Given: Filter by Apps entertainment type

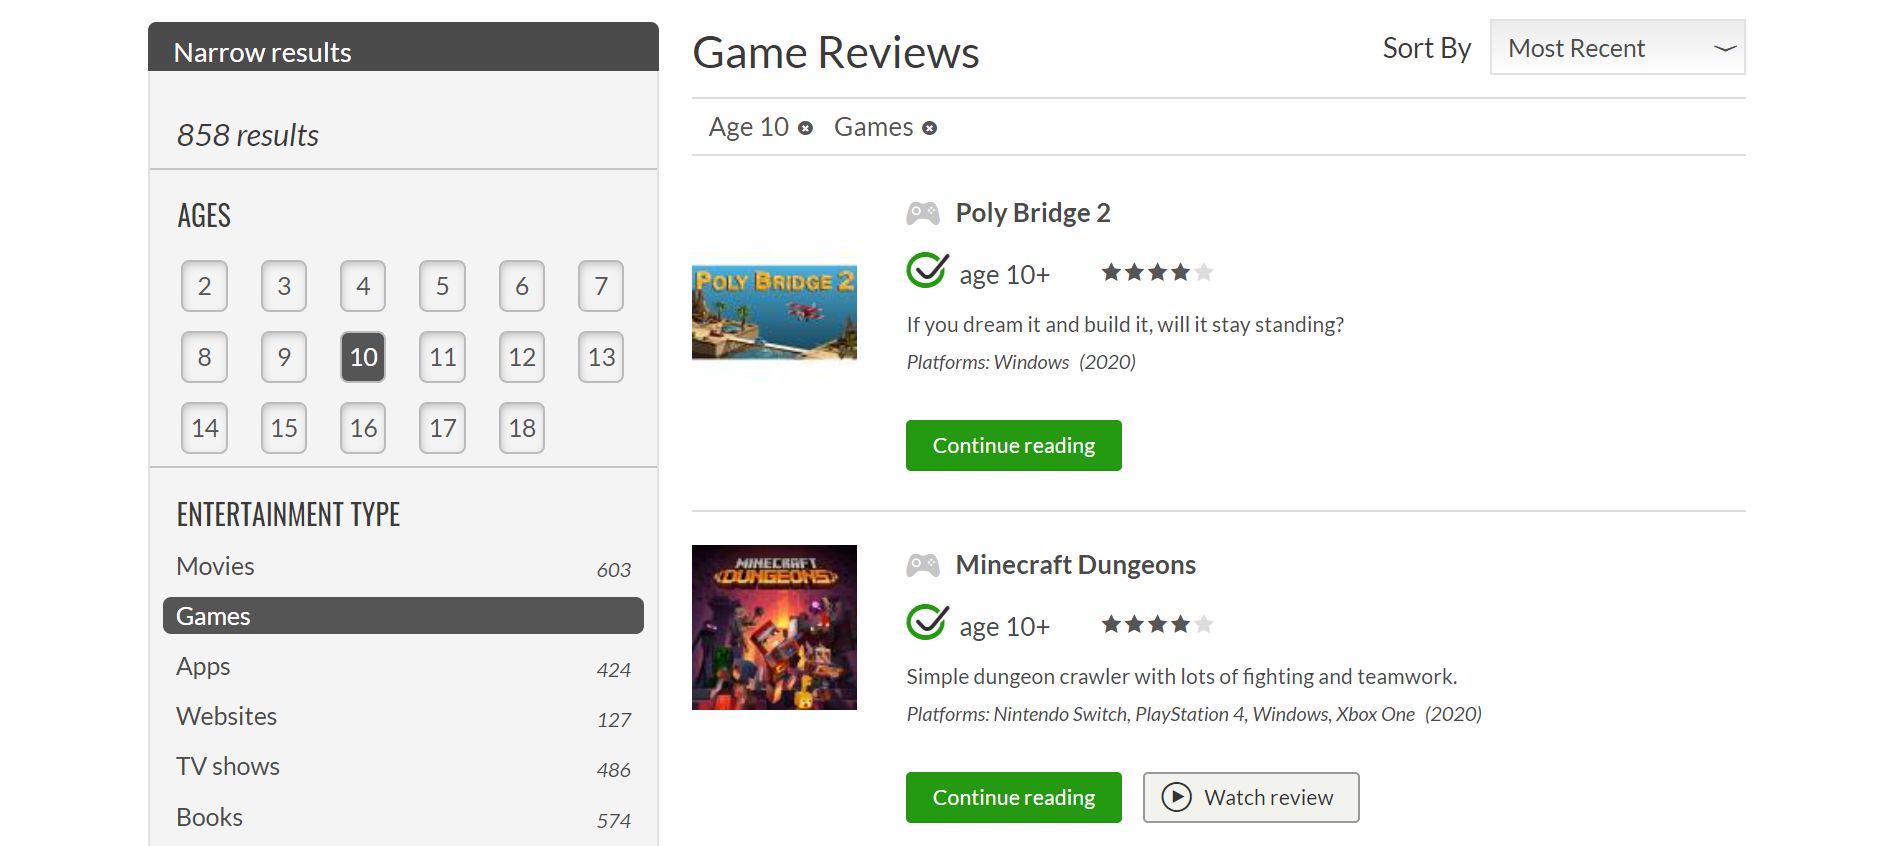Looking at the screenshot, I should 403,666.
